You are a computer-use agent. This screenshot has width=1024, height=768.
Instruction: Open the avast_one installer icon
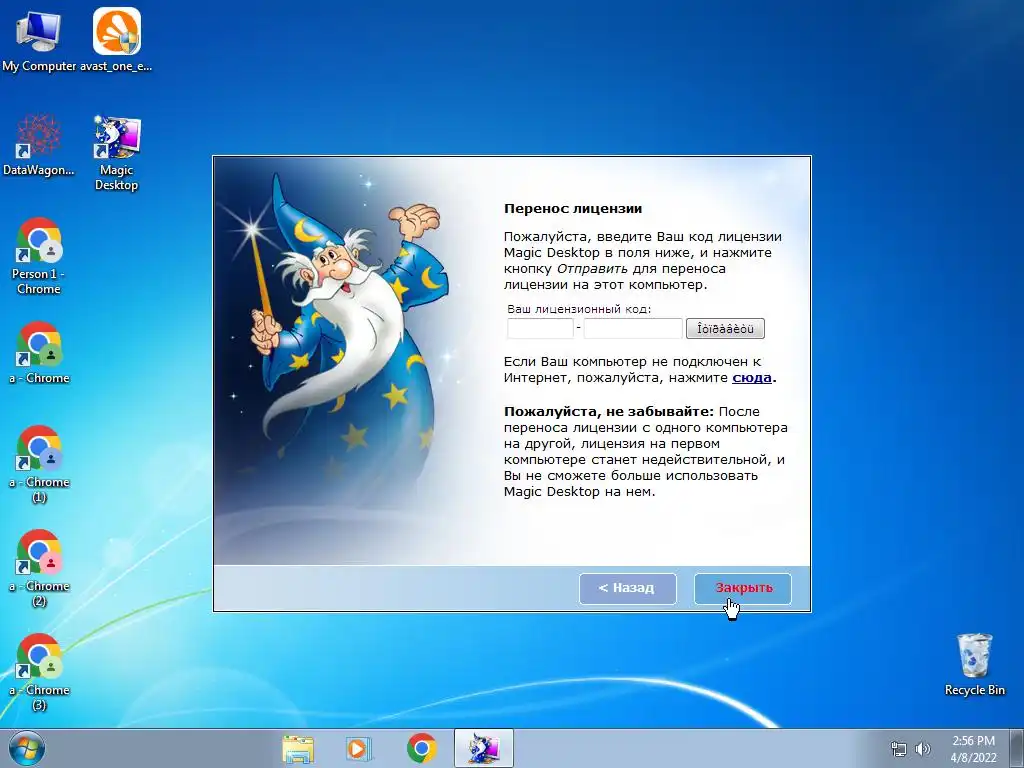[116, 40]
